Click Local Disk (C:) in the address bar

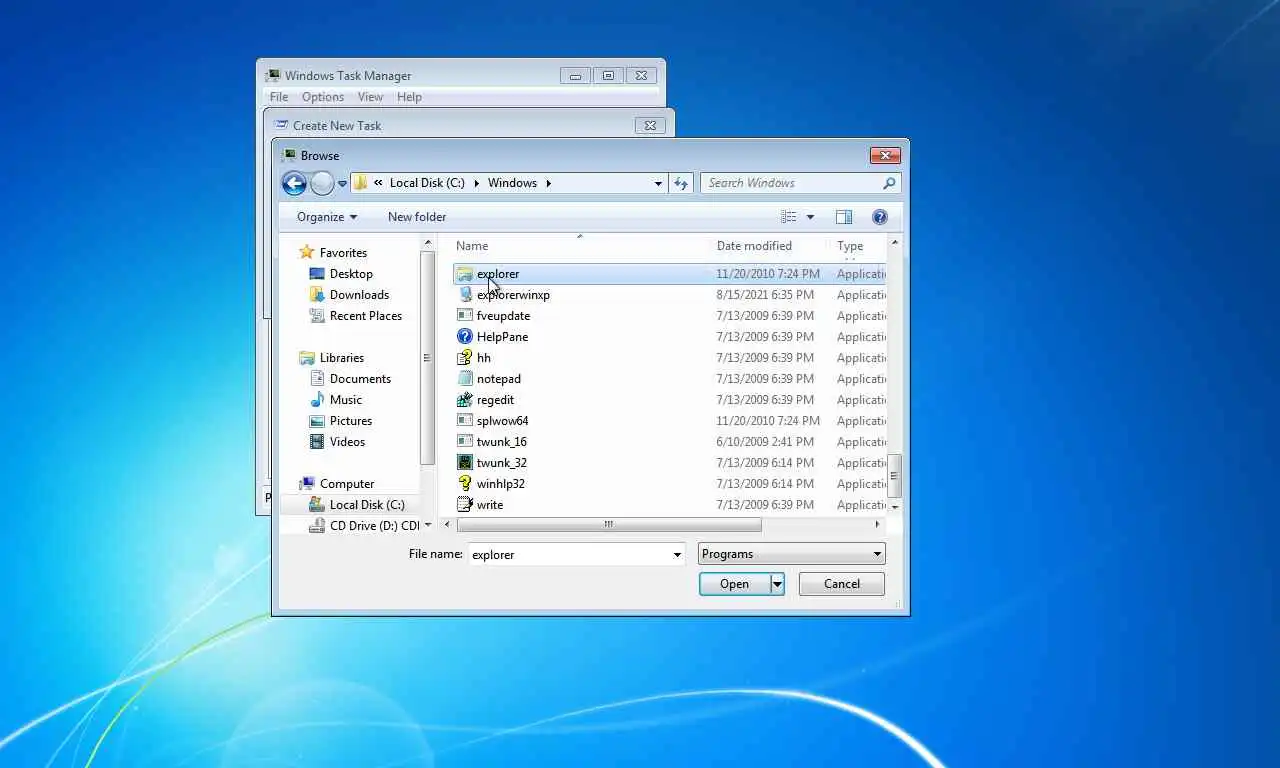427,183
